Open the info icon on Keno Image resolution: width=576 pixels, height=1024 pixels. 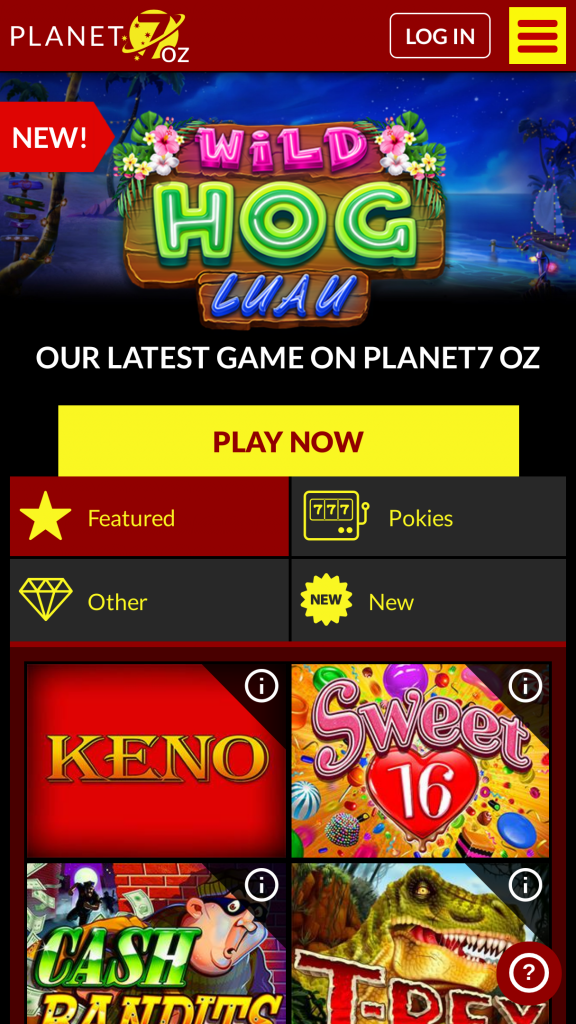pyautogui.click(x=261, y=686)
